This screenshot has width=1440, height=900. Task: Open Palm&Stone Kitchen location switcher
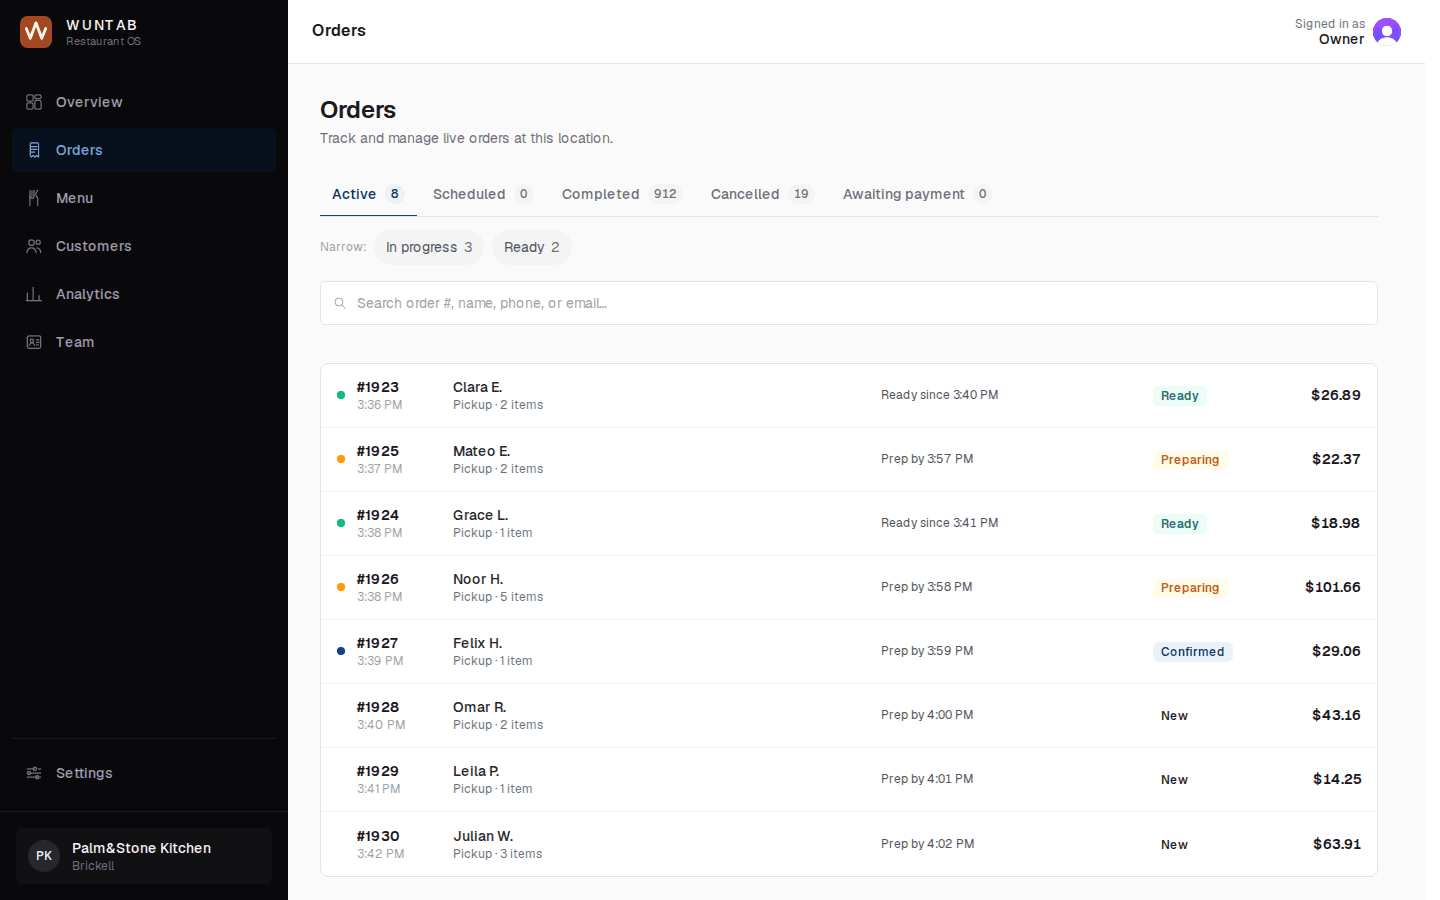pos(144,856)
